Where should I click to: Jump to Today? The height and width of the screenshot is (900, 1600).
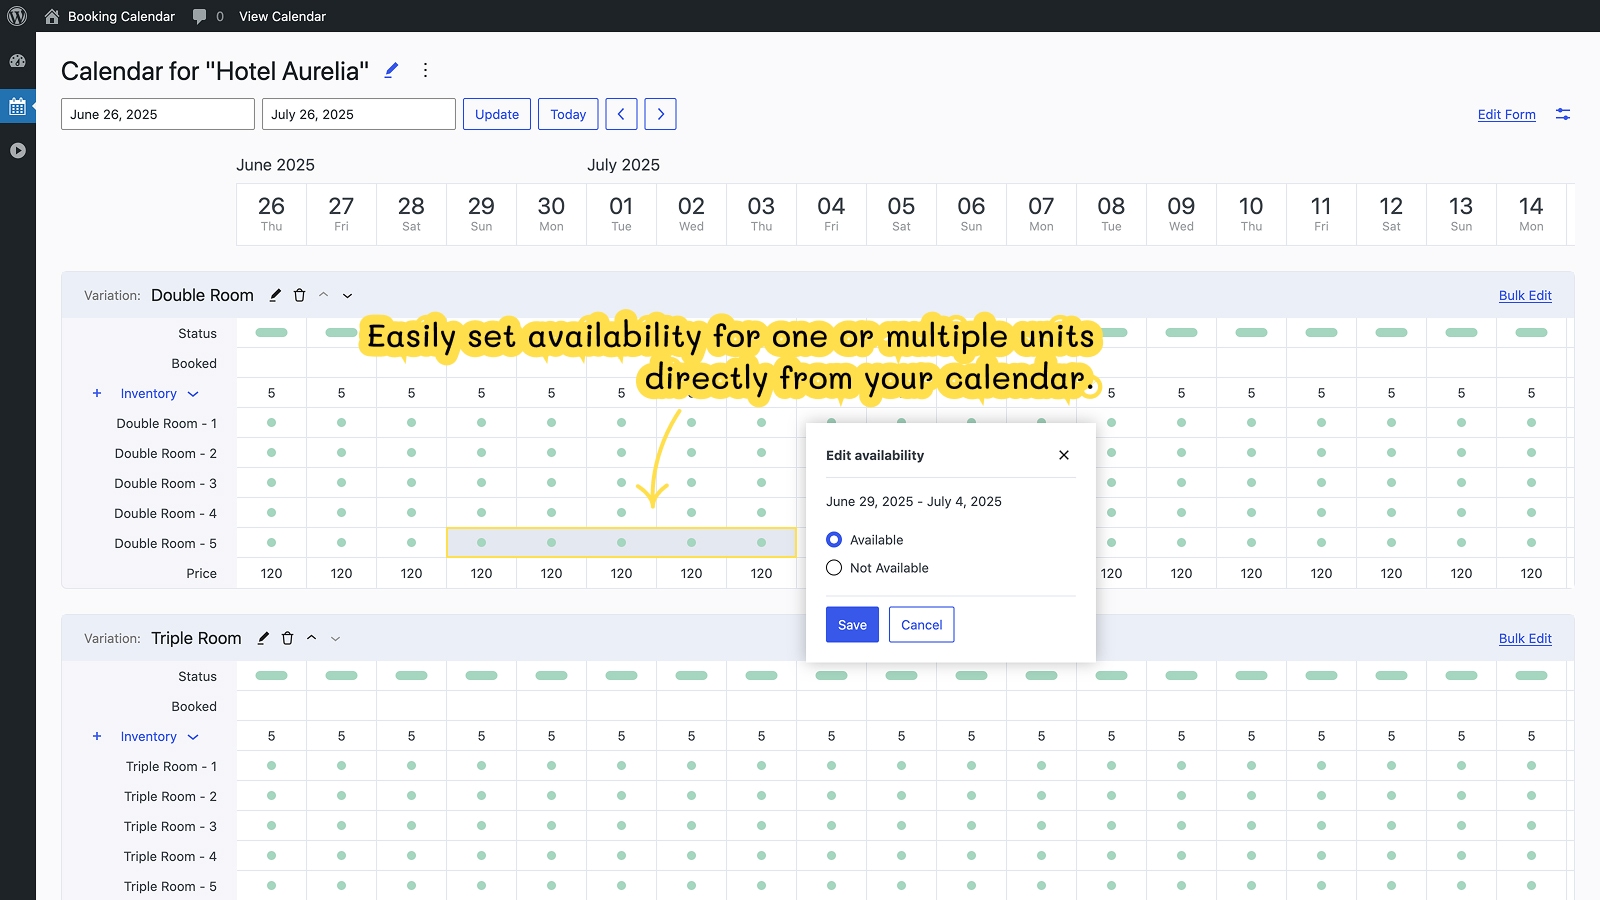point(568,114)
